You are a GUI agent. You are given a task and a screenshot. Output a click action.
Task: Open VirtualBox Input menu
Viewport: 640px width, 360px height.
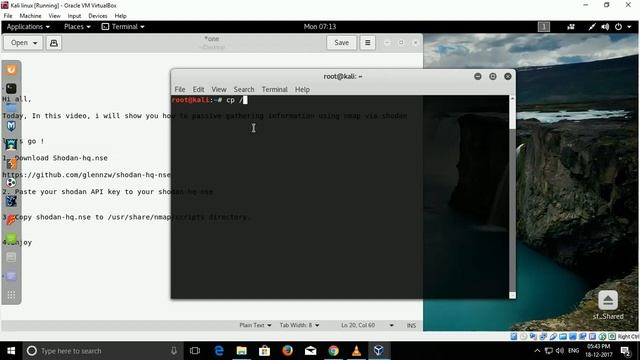(x=74, y=16)
